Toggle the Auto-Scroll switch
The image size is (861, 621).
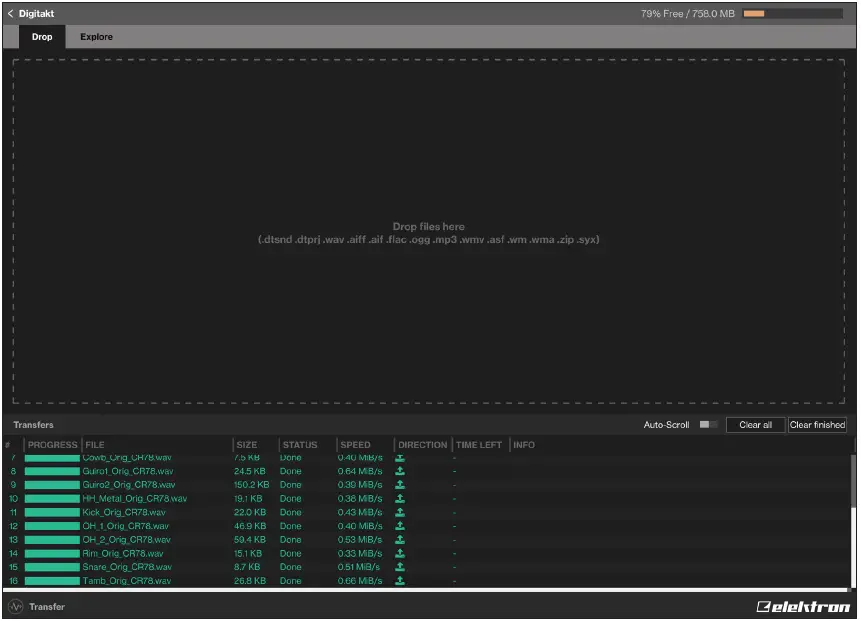pos(709,424)
